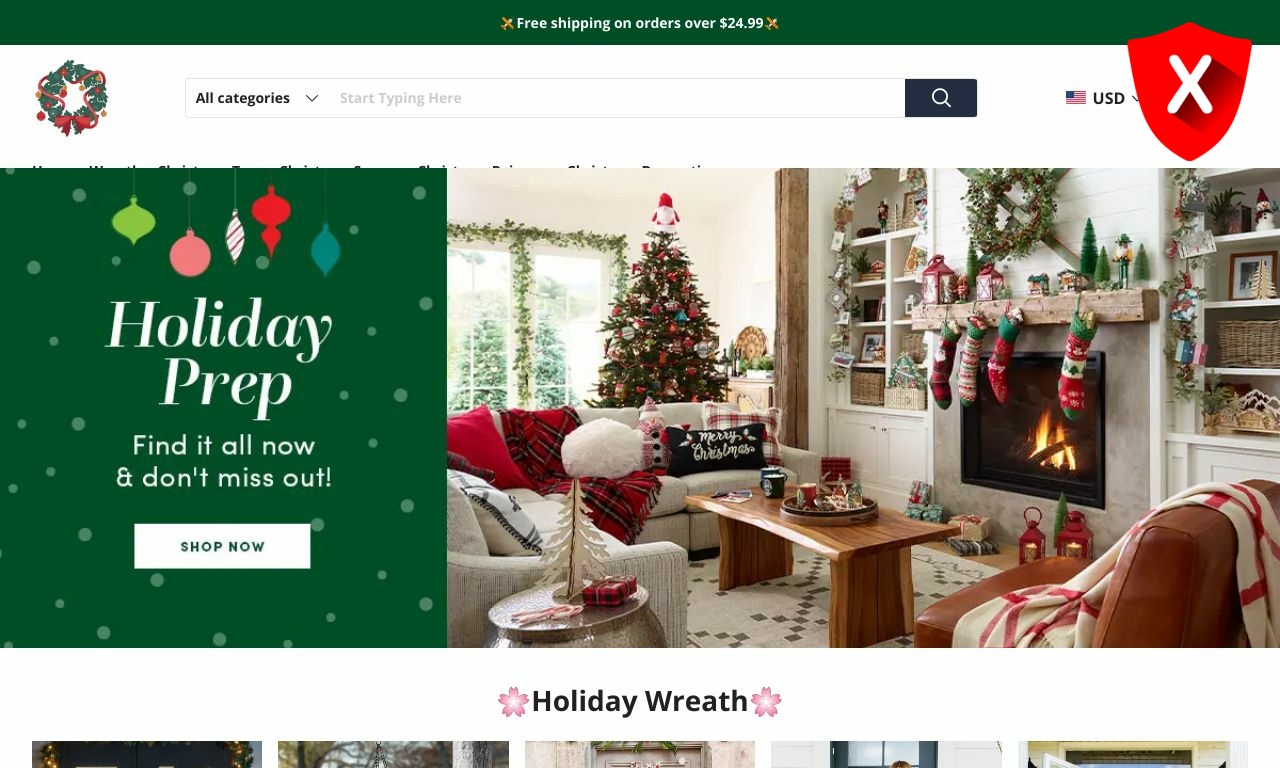Open the fourth Holiday Wreath product thumbnail

pos(886,754)
